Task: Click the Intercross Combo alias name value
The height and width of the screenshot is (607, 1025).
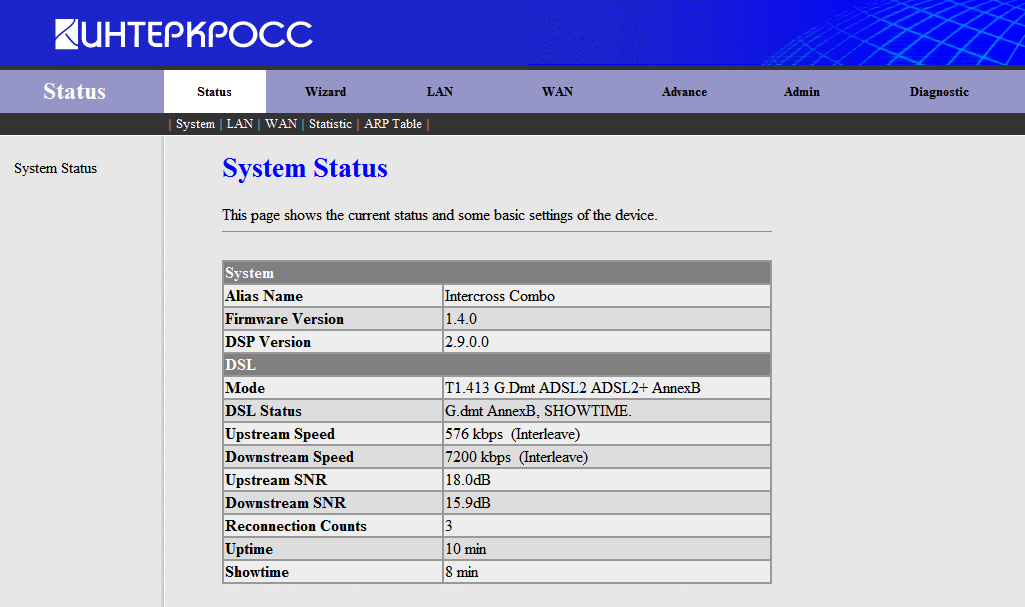Action: (x=500, y=296)
